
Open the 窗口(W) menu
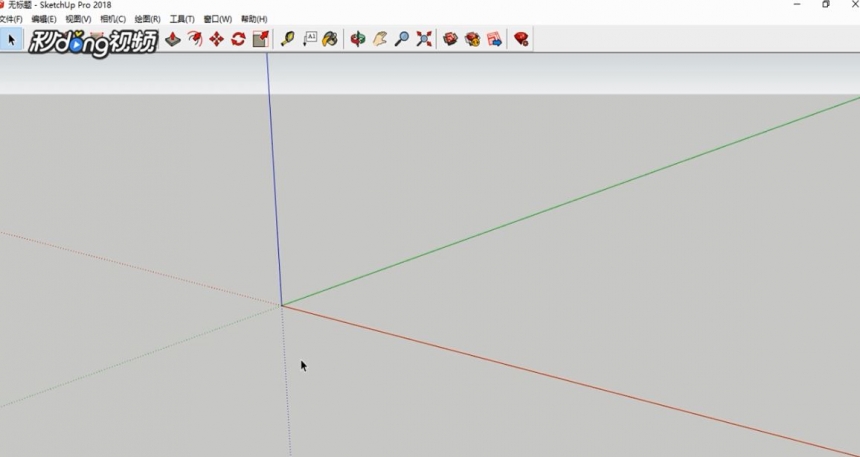[218, 19]
